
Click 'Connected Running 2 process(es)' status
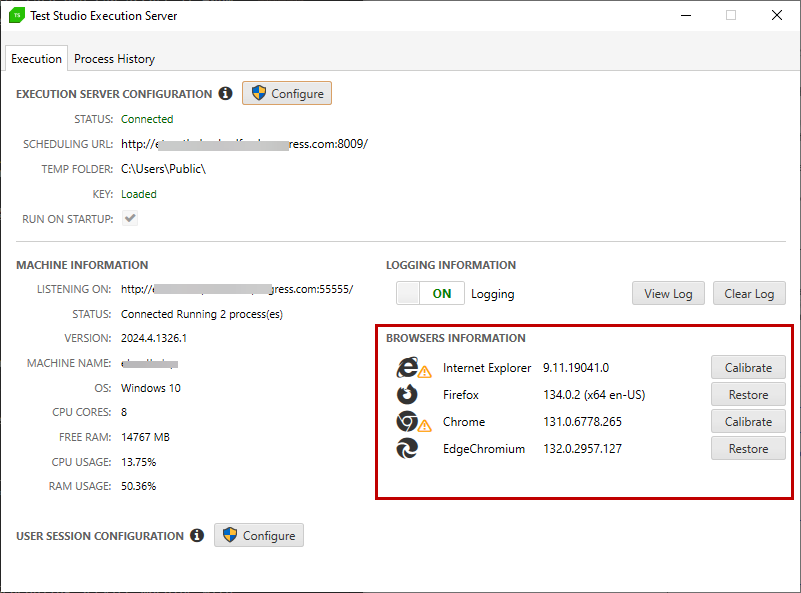tap(202, 314)
